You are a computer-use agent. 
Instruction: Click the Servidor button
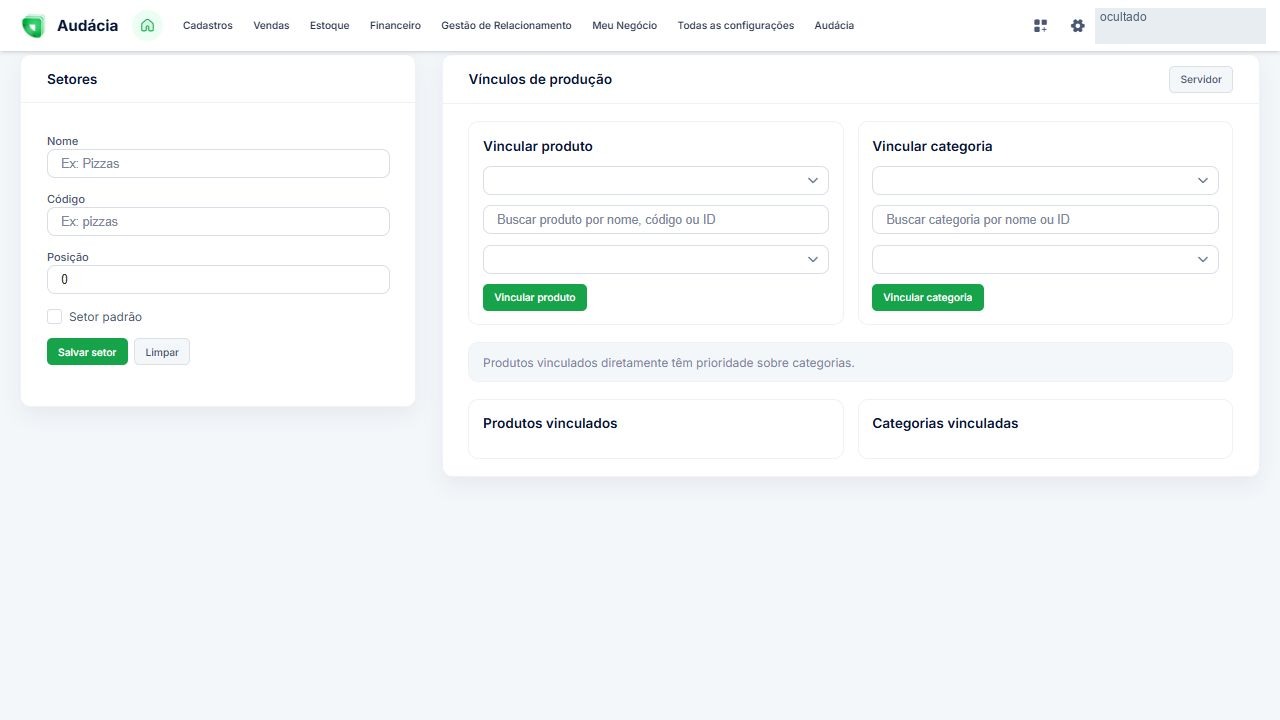pos(1201,80)
